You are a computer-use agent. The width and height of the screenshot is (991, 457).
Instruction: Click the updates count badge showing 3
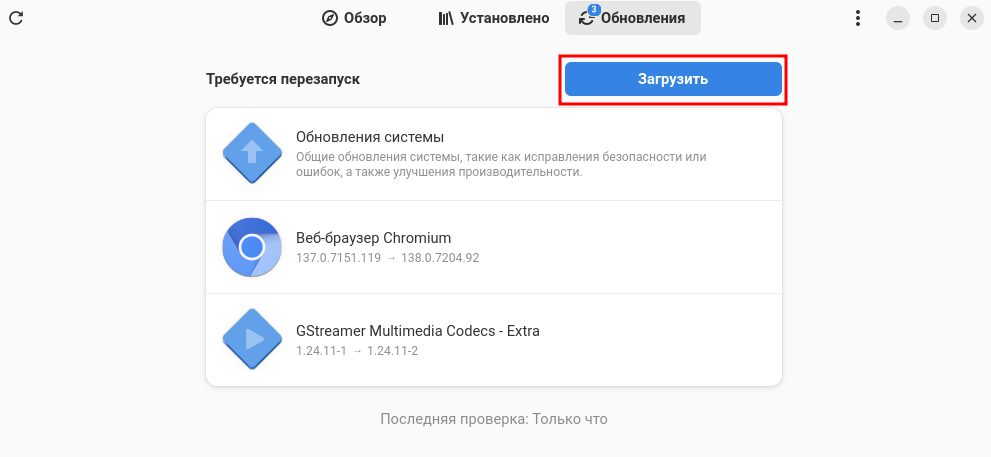(594, 10)
